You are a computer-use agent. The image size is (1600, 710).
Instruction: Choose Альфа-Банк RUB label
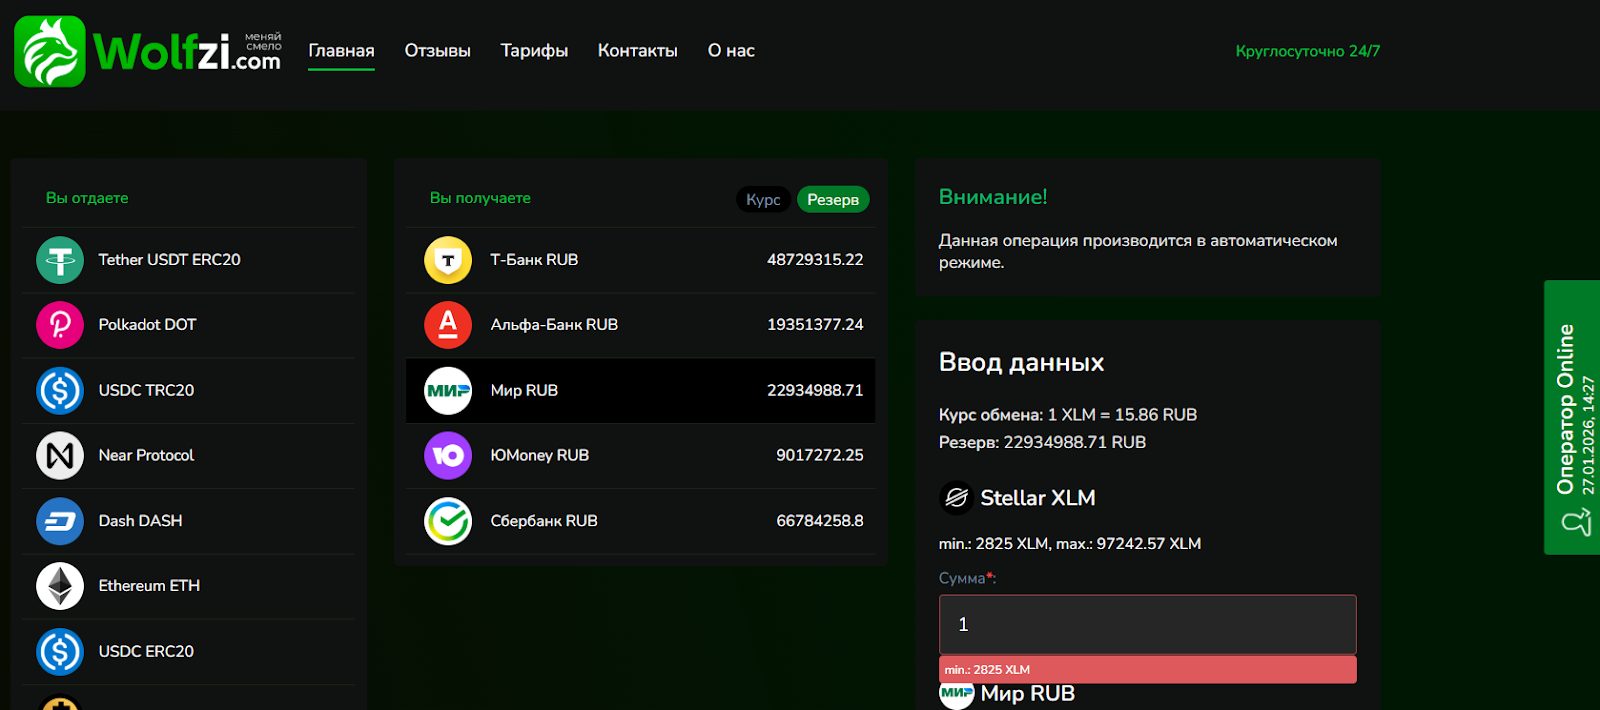coord(554,325)
